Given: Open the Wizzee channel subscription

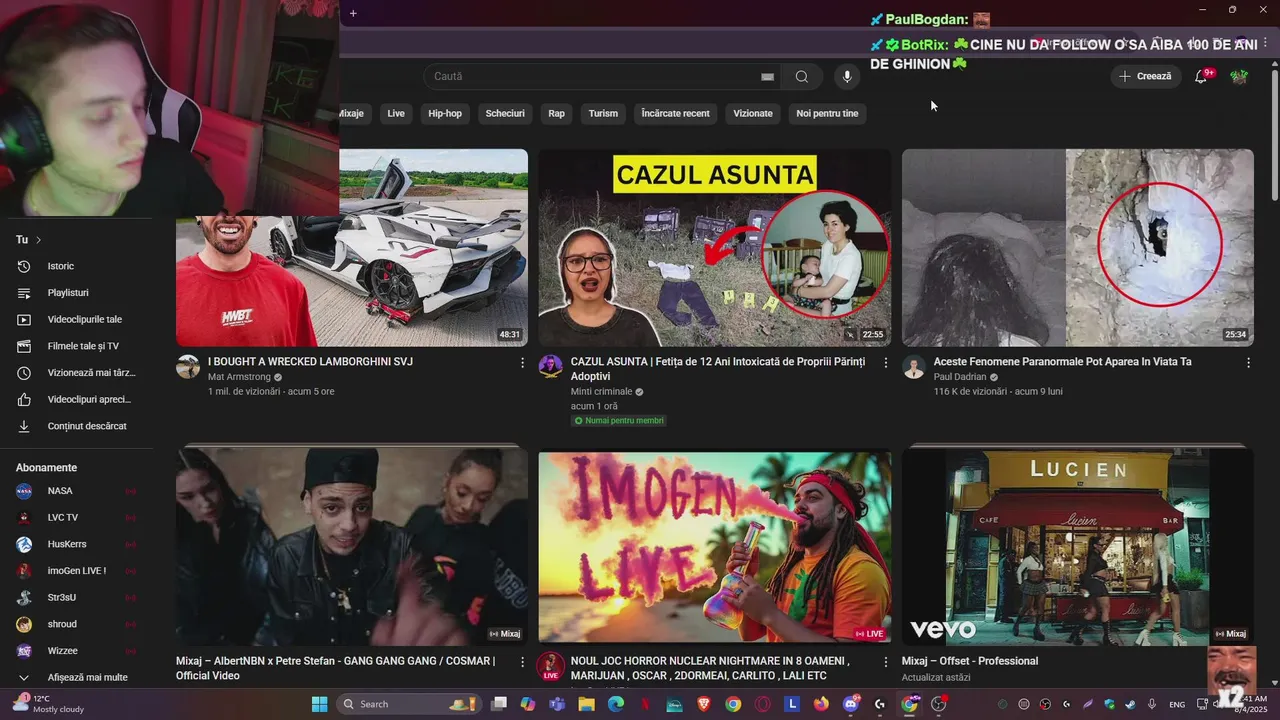Looking at the screenshot, I should [x=75, y=651].
